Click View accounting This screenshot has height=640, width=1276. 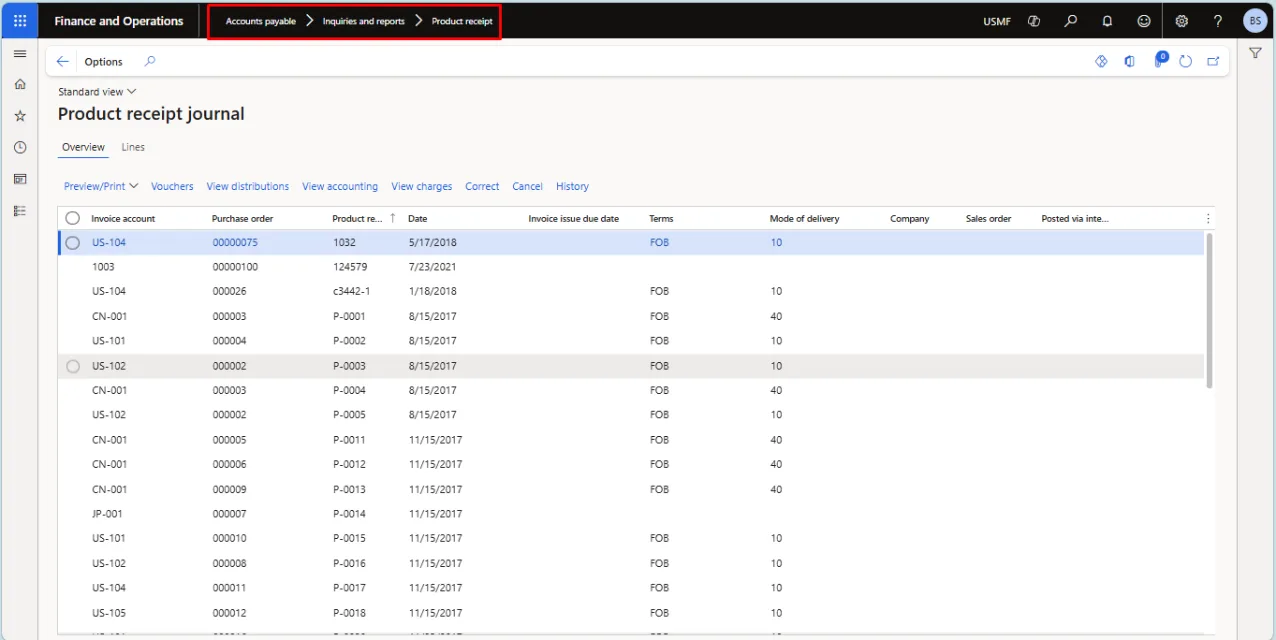pos(340,186)
